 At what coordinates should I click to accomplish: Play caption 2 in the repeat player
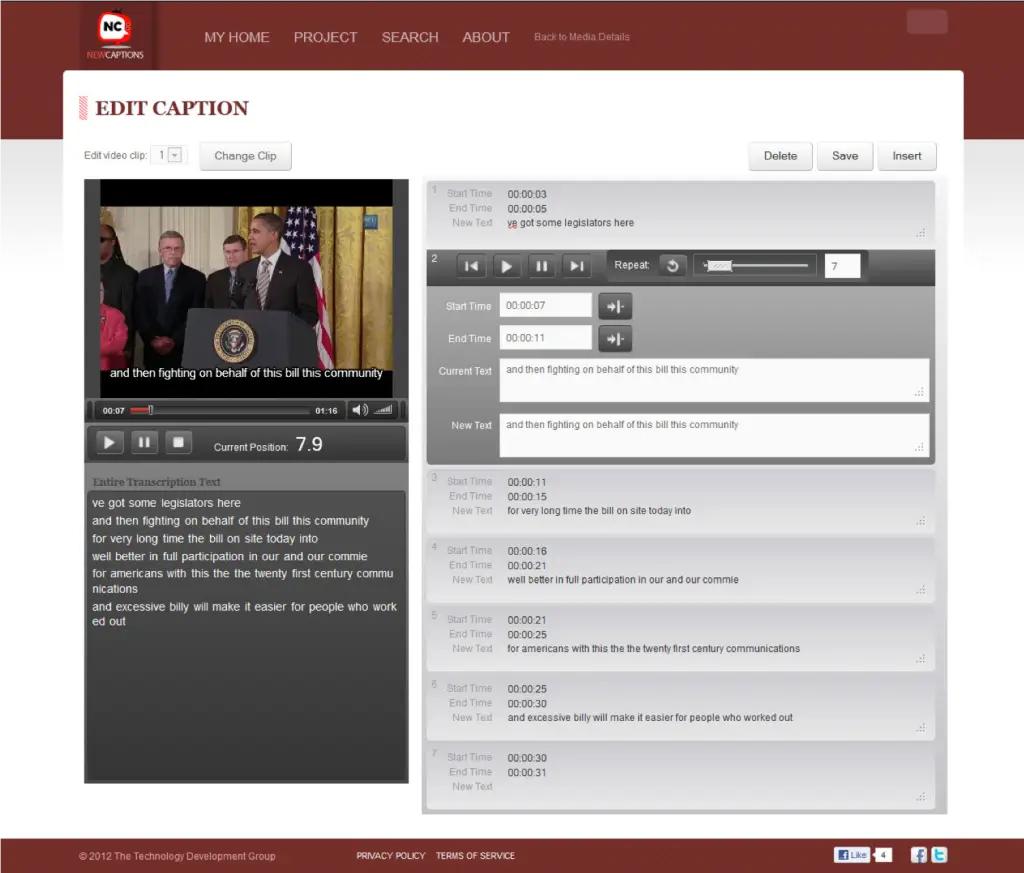pyautogui.click(x=507, y=265)
